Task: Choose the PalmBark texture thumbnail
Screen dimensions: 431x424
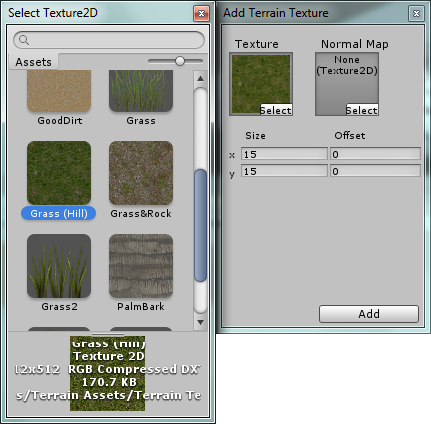Action: (141, 266)
